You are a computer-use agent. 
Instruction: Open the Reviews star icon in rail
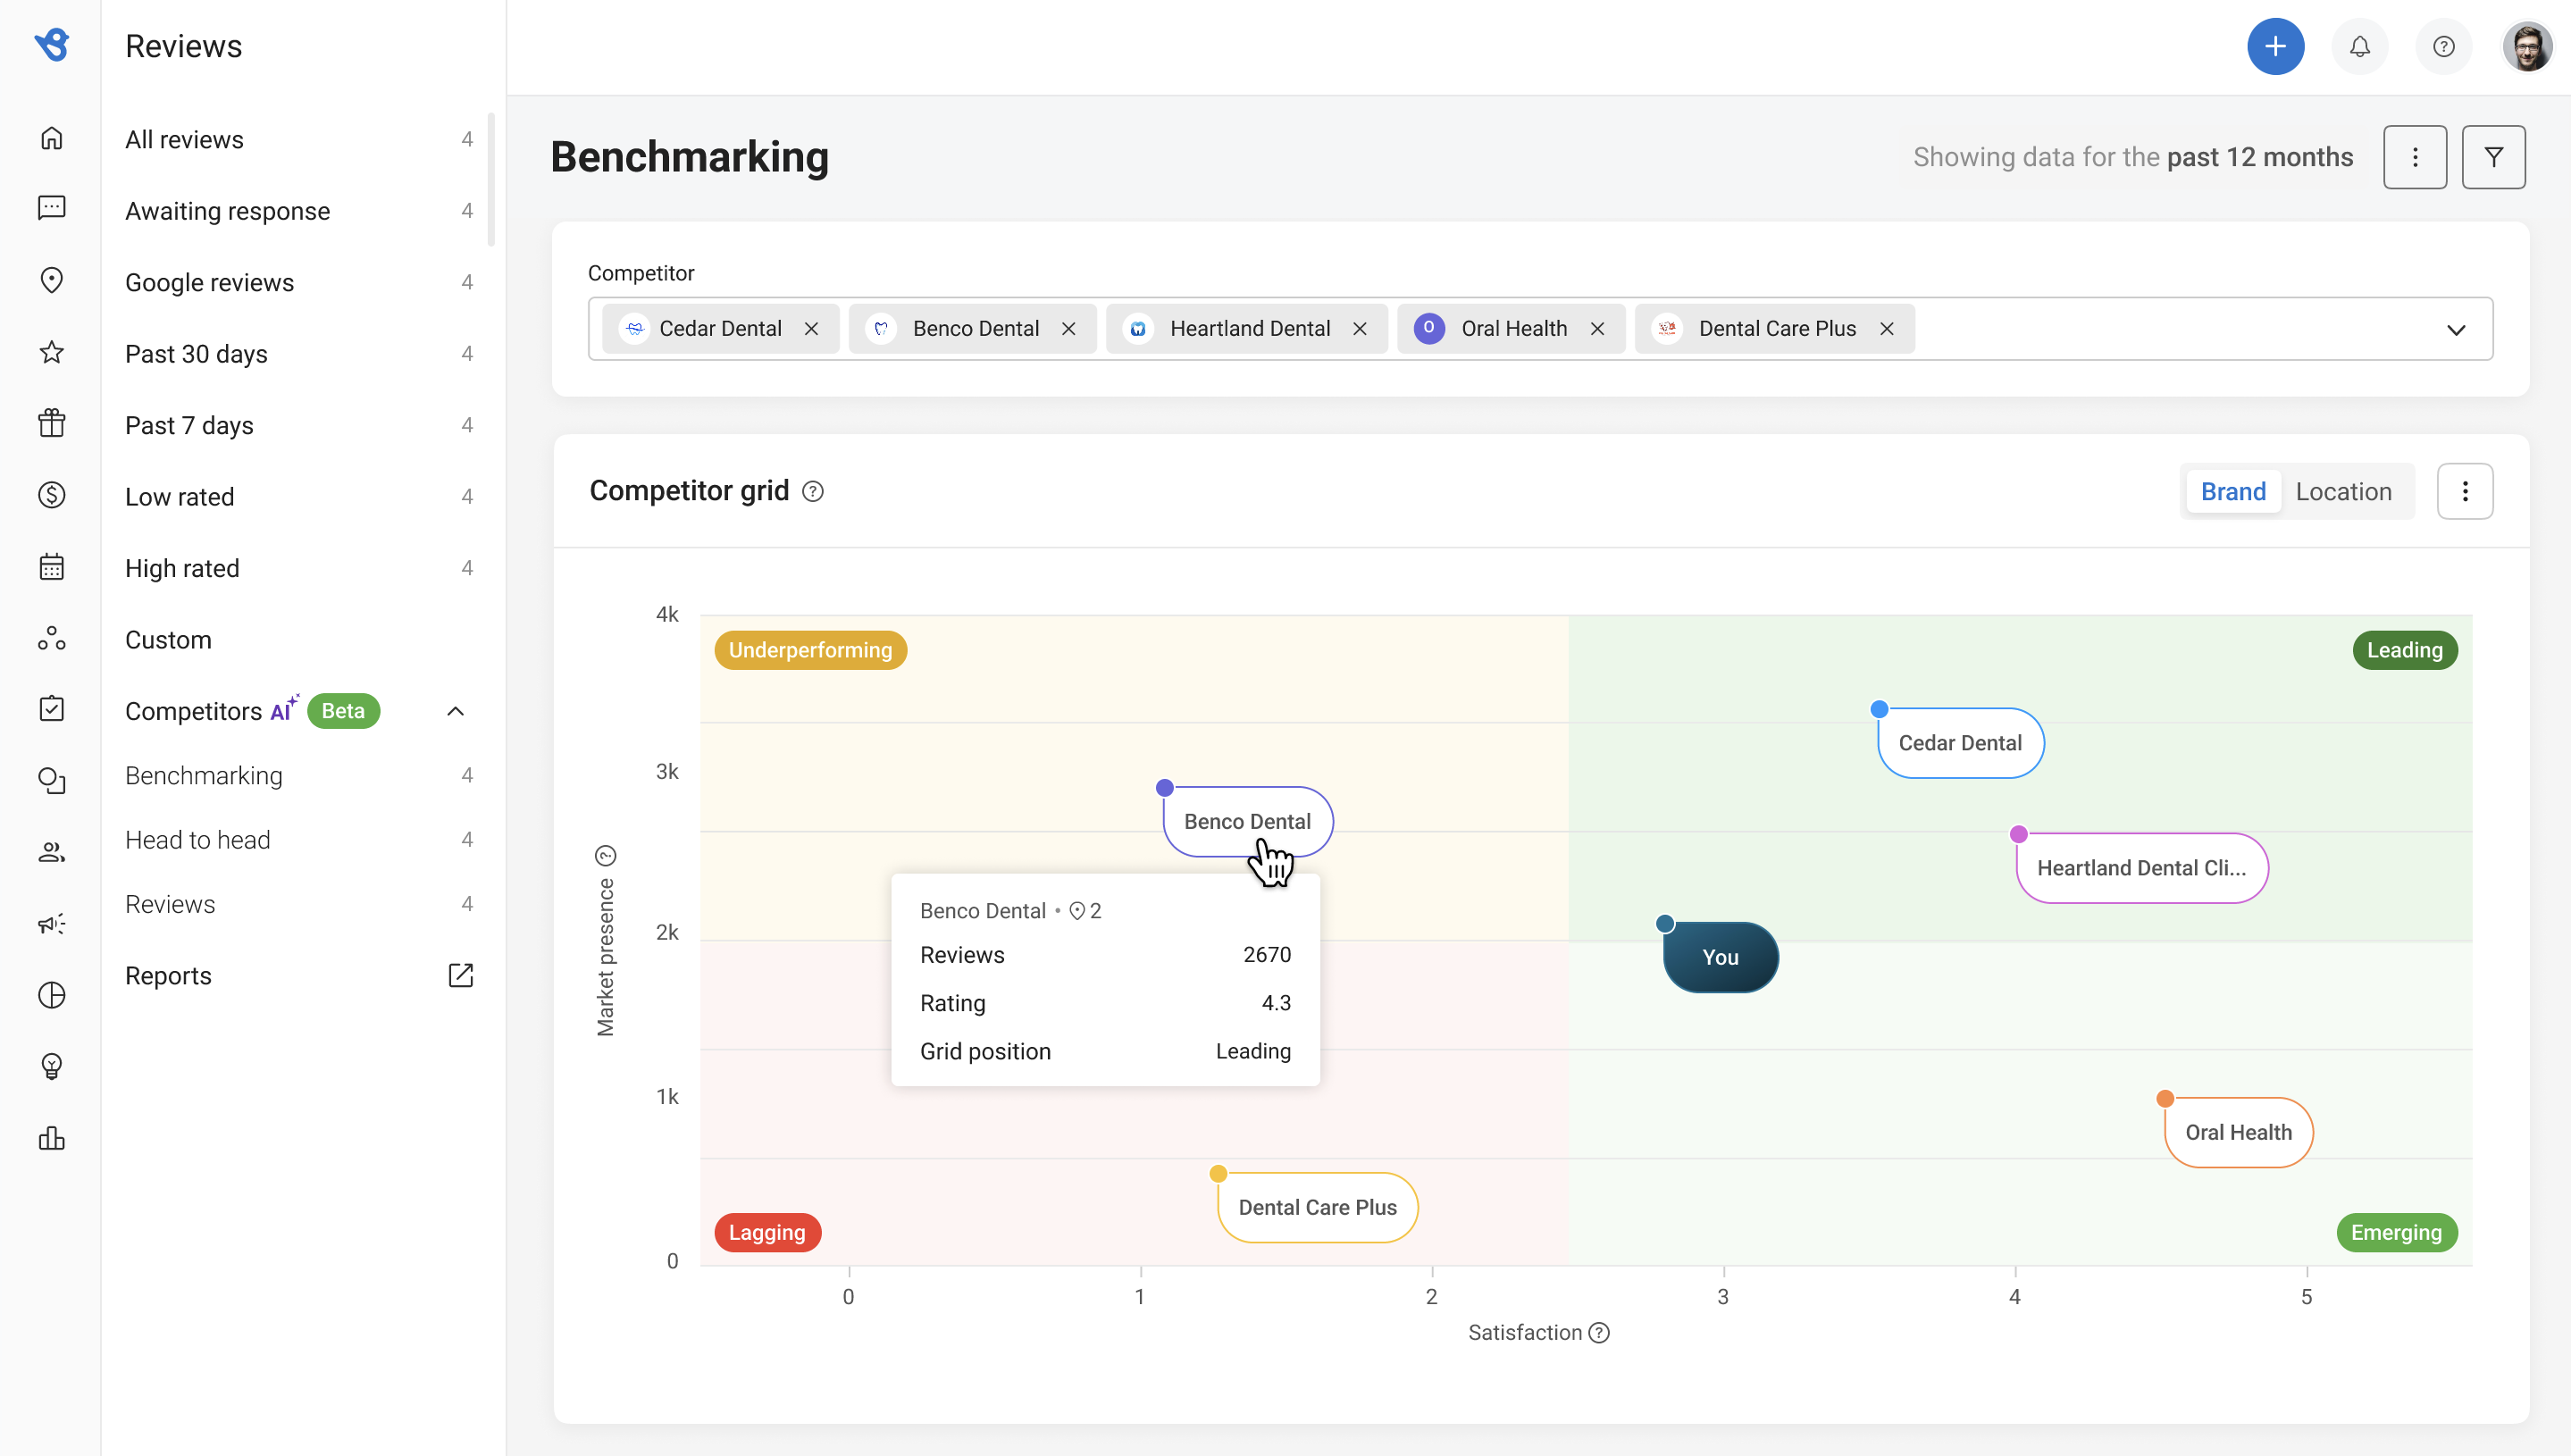[x=51, y=352]
